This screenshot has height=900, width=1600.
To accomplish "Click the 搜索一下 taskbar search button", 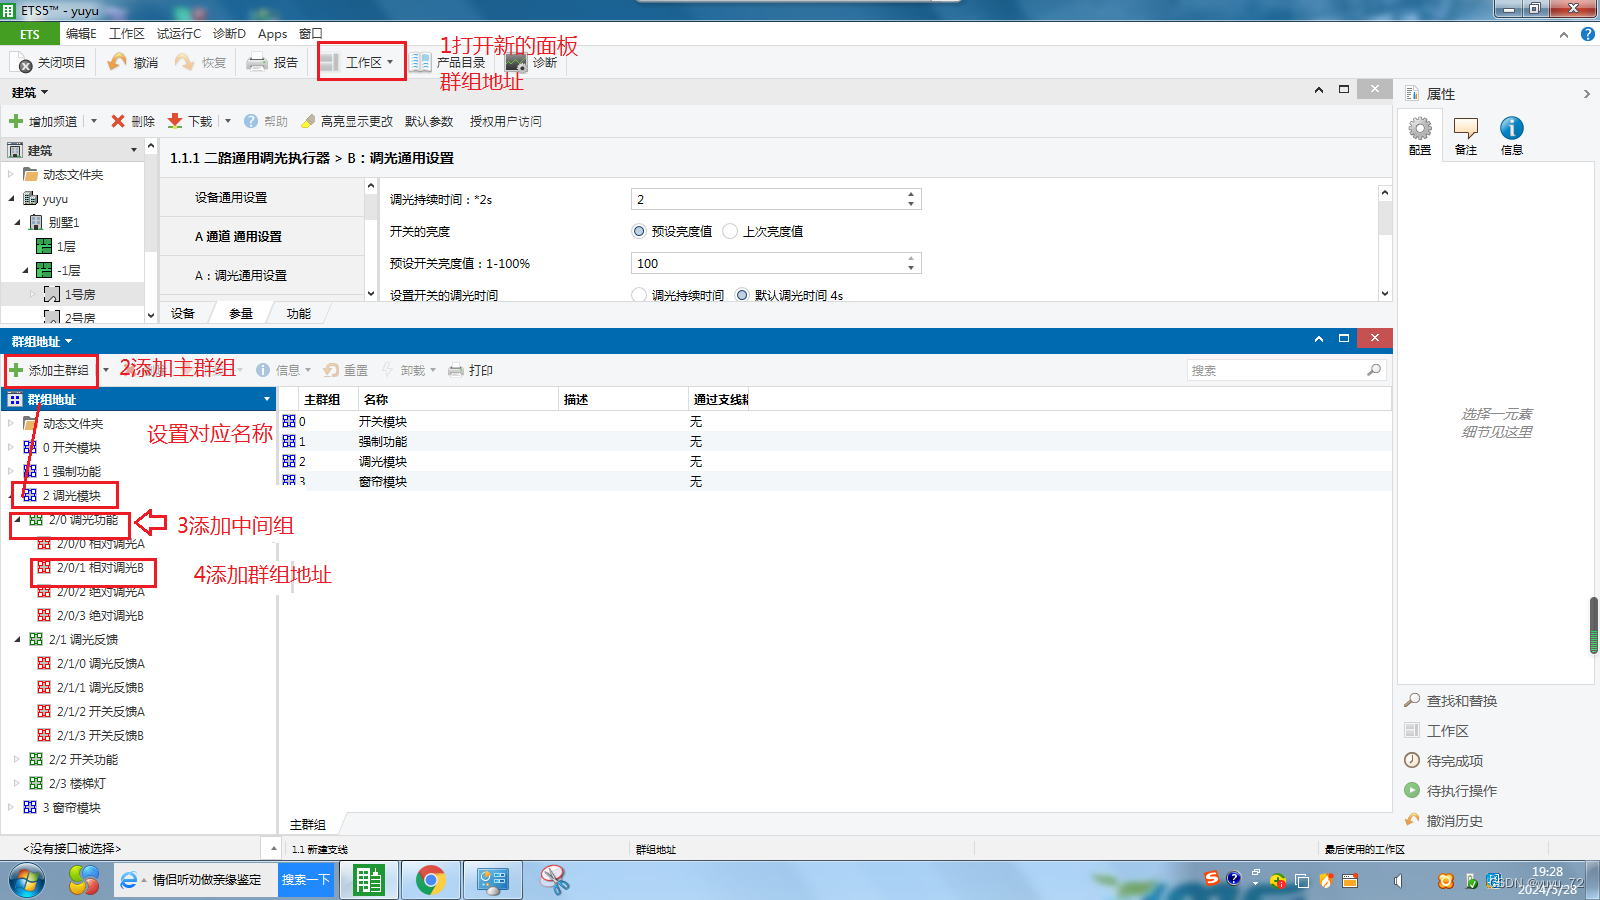I will [x=305, y=880].
